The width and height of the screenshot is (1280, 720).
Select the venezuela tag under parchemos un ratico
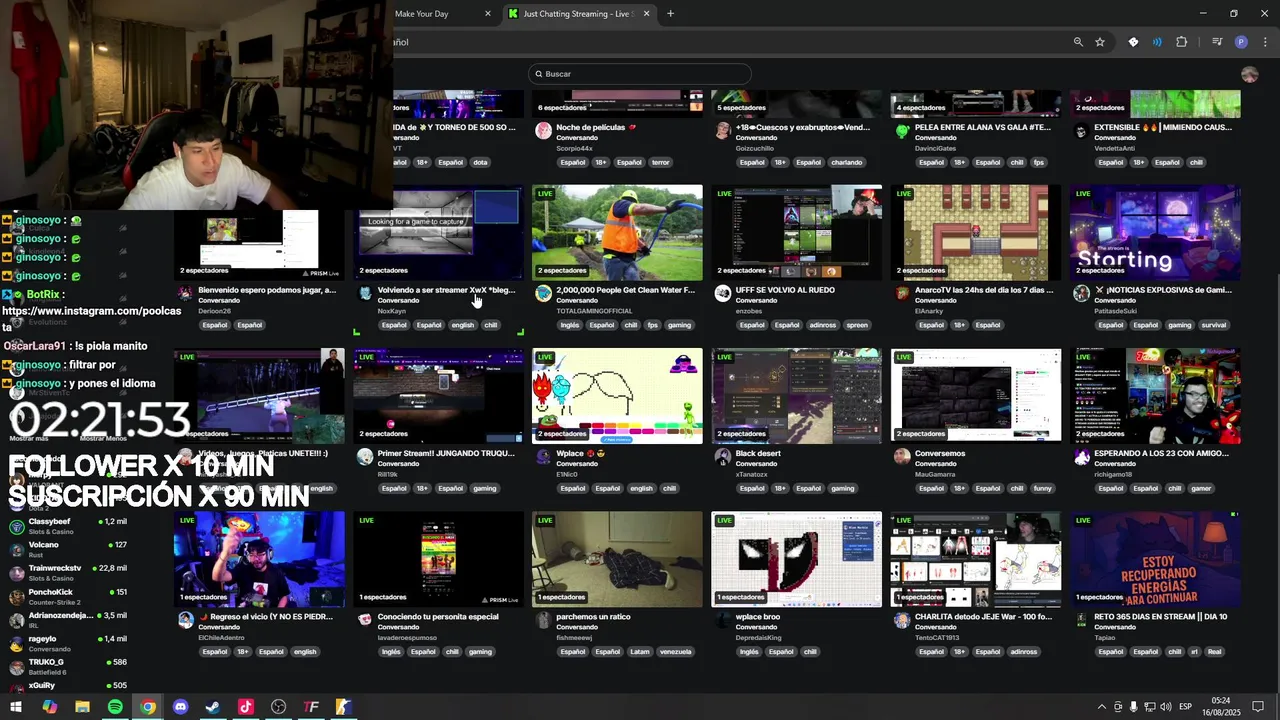coord(676,652)
